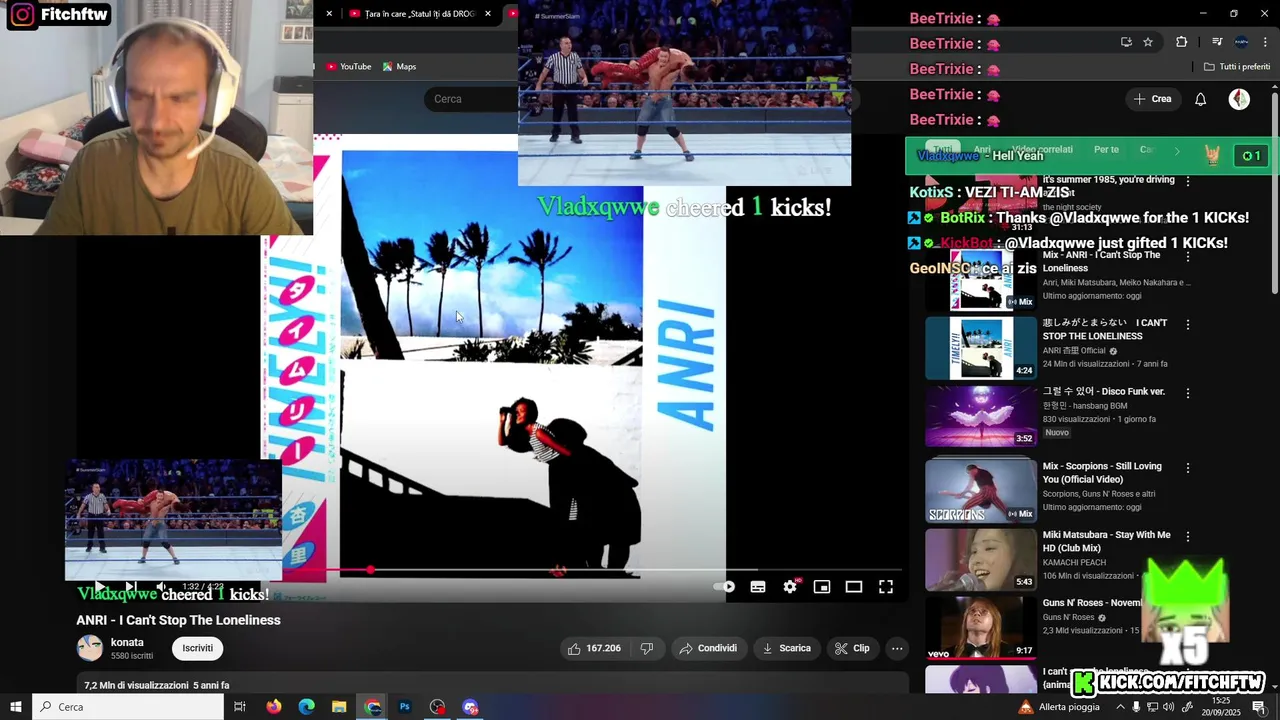This screenshot has width=1280, height=720.
Task: Click Windows taskbar Cerca search box
Action: pyautogui.click(x=128, y=707)
